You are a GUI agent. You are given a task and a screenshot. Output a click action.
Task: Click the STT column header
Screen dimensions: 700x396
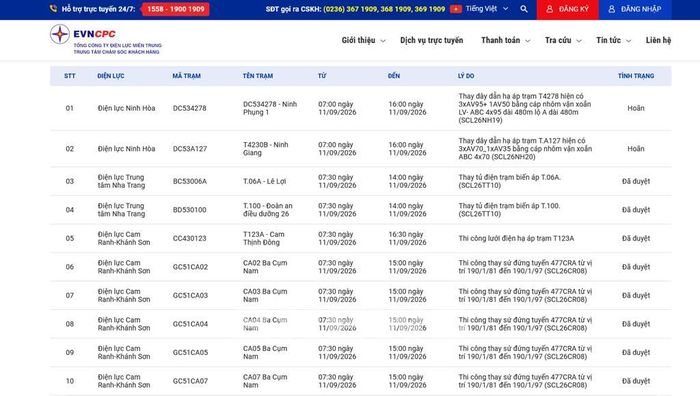70,76
